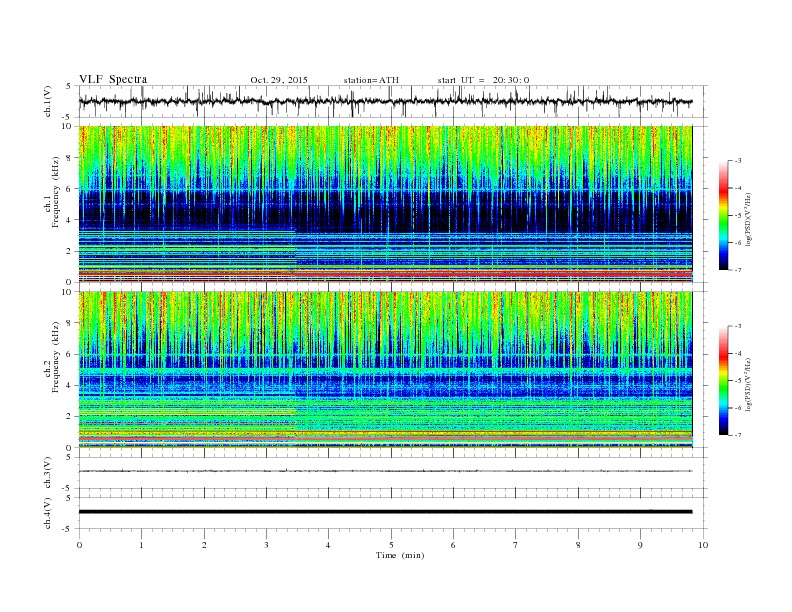Click time axis tick label '9'
Viewport: 792px width, 612px height.
(640, 545)
